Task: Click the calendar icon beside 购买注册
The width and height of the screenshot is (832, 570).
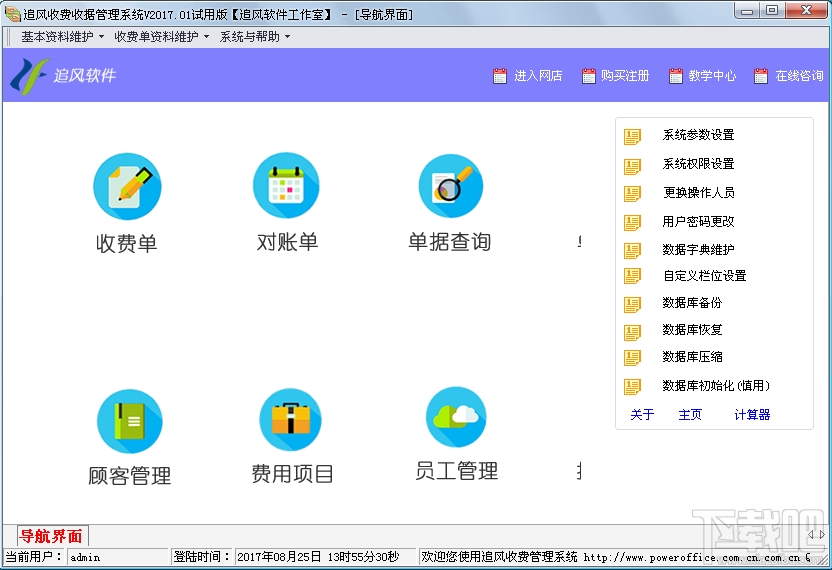Action: click(x=588, y=76)
